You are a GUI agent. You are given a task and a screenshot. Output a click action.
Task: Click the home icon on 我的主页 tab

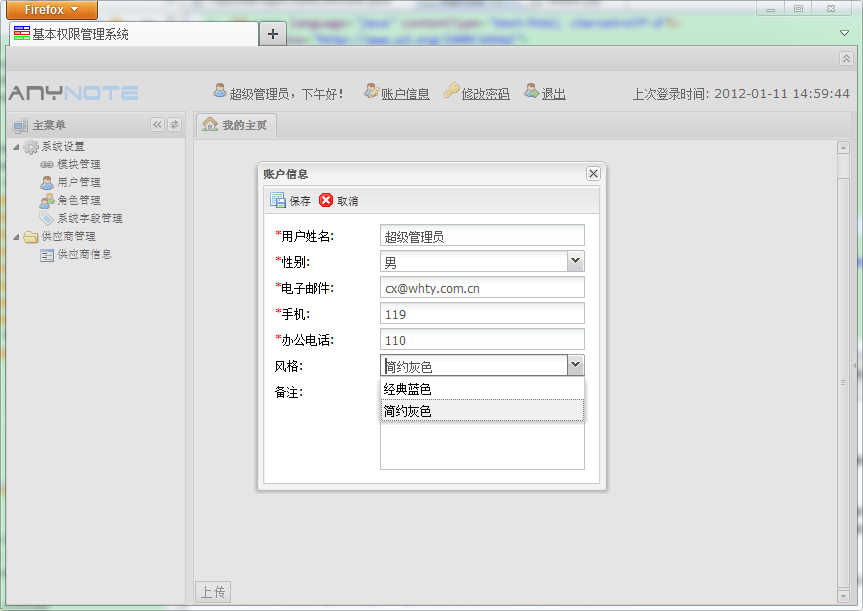click(x=210, y=124)
